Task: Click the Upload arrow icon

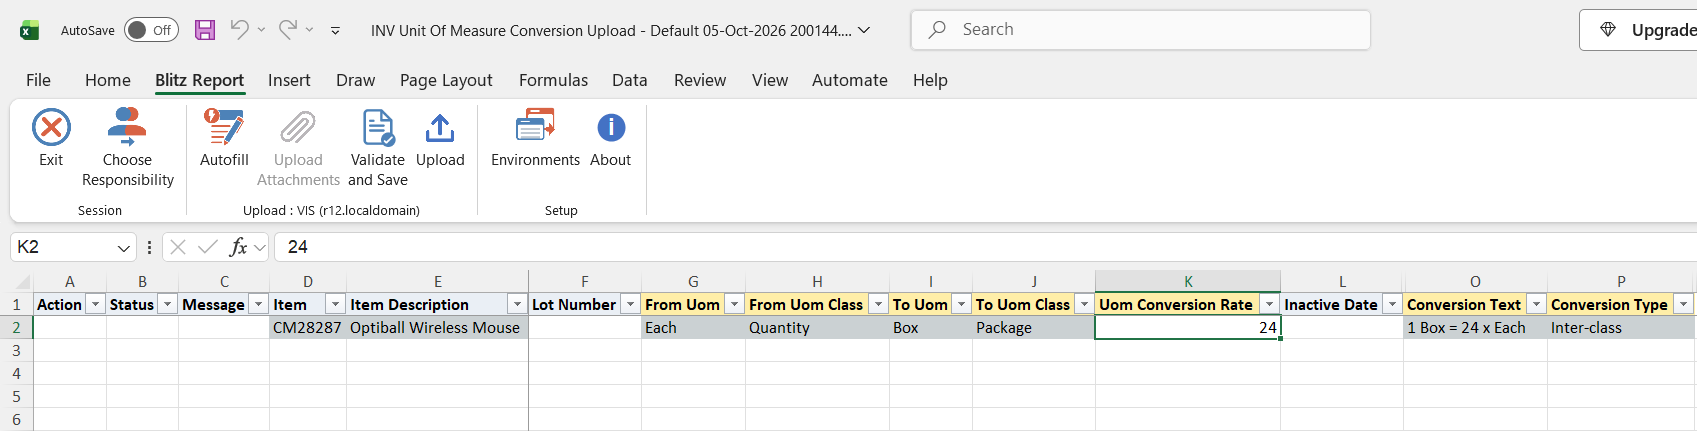Action: tap(440, 128)
